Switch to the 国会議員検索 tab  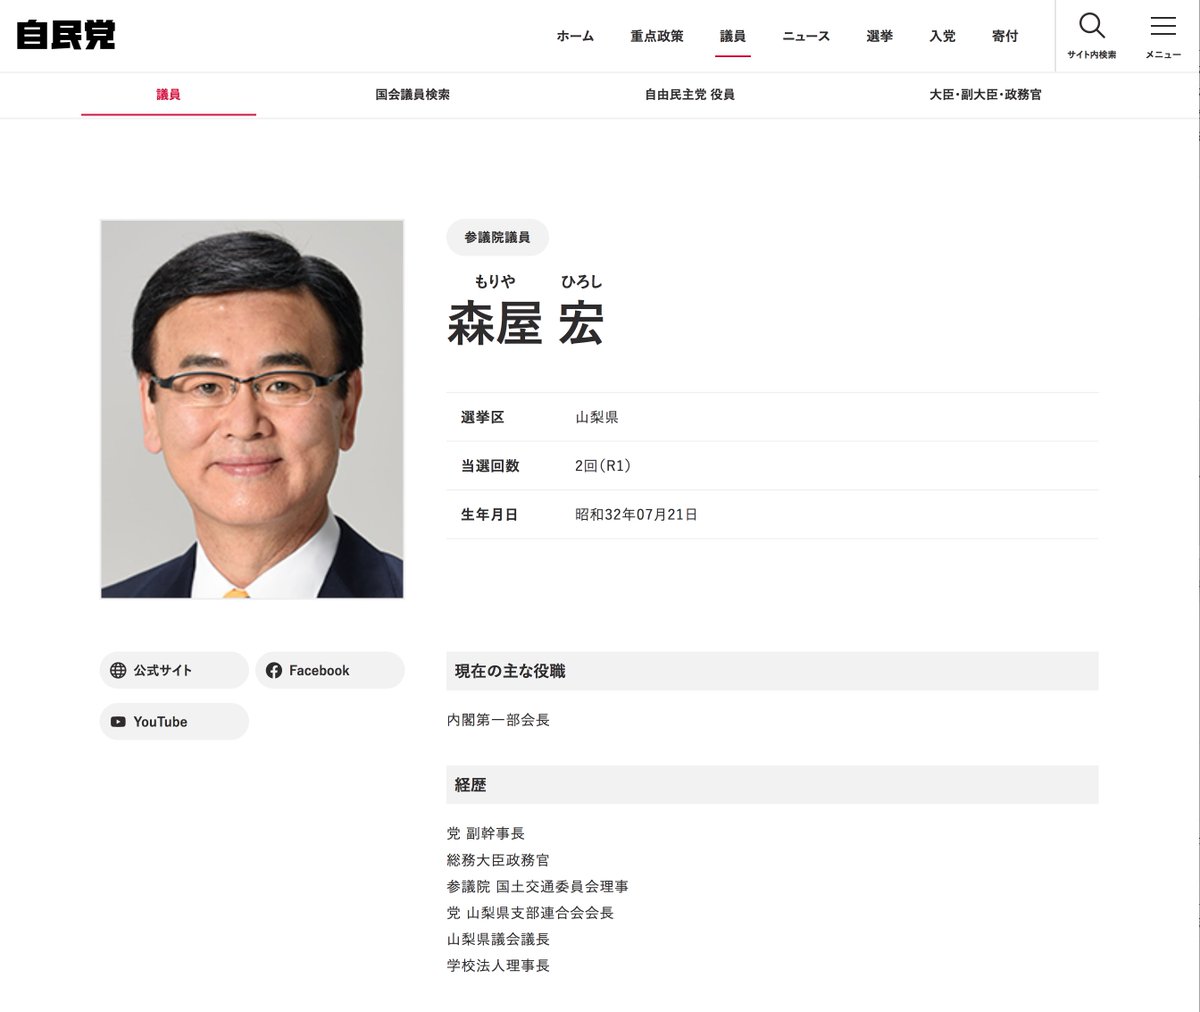pyautogui.click(x=413, y=94)
